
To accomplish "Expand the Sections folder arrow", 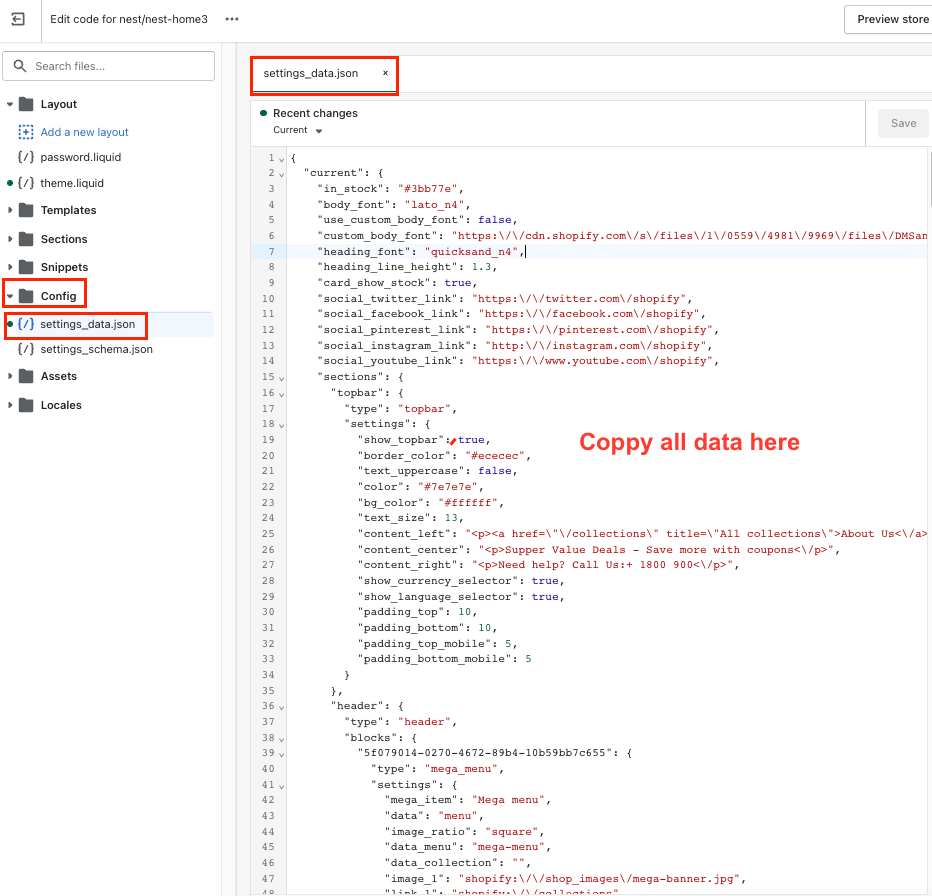I will [10, 239].
